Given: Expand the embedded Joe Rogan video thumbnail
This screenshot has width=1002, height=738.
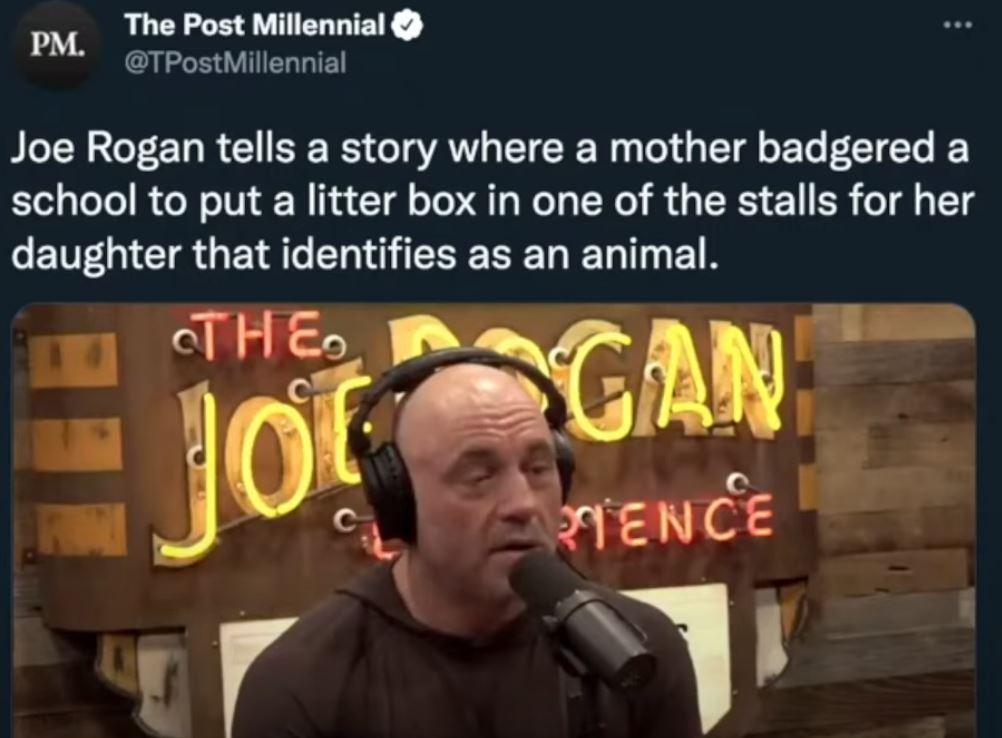Looking at the screenshot, I should (x=500, y=520).
